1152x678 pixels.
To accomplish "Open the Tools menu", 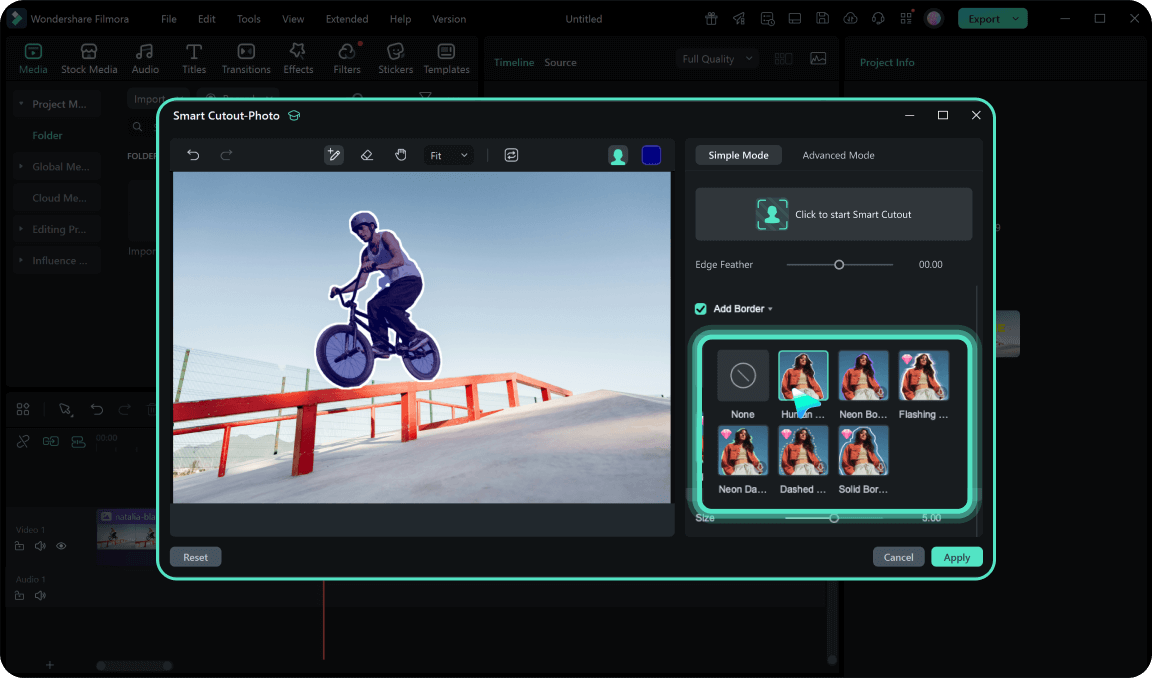I will (x=248, y=18).
